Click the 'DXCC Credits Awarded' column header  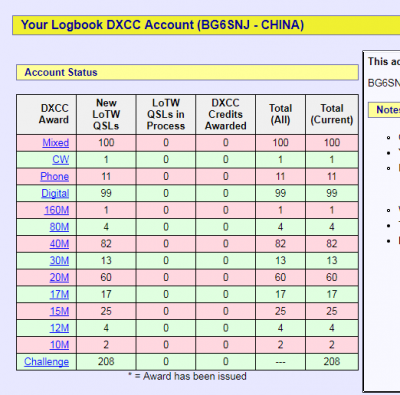click(226, 114)
